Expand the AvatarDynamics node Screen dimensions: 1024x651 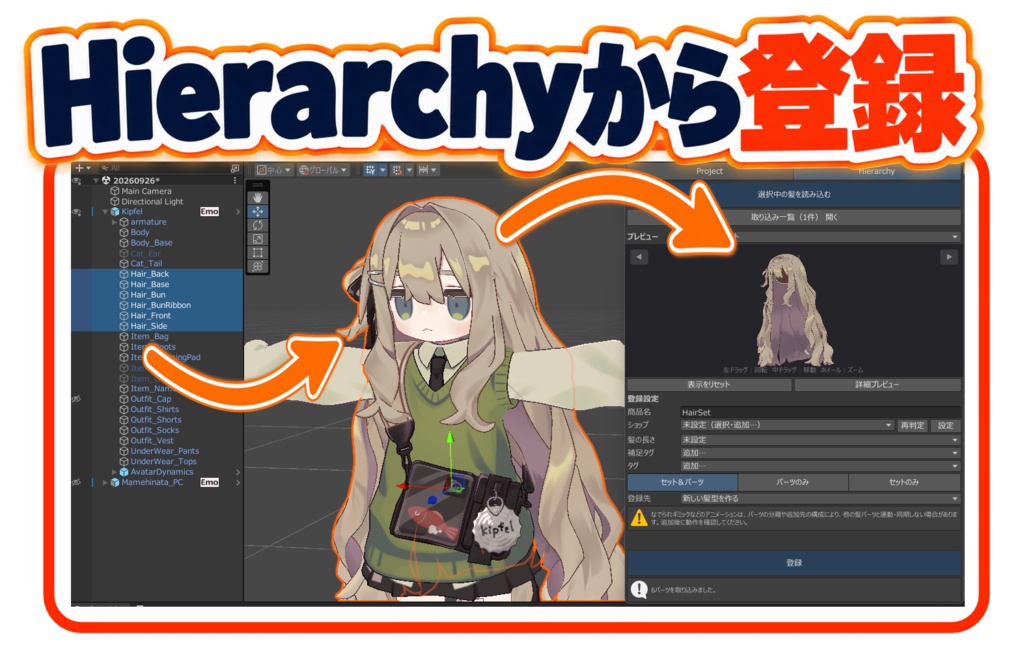(x=114, y=471)
